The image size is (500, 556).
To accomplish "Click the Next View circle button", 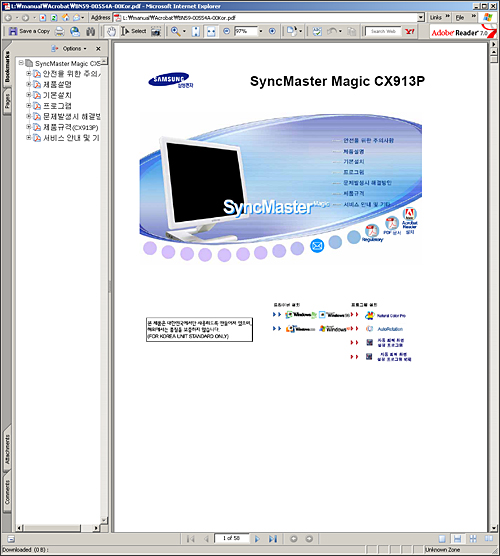I will pyautogui.click(x=309, y=539).
